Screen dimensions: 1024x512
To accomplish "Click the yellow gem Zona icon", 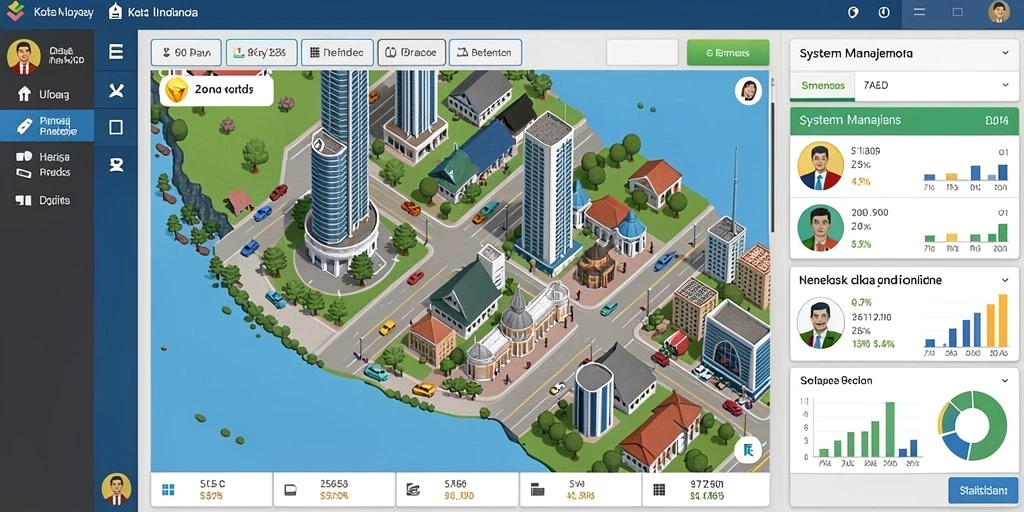I will point(176,89).
